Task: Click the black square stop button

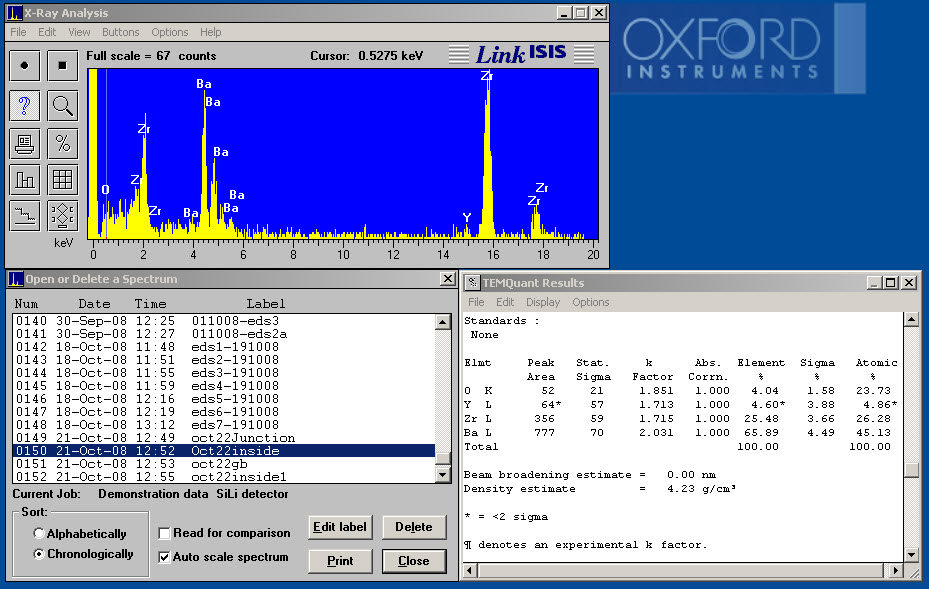Action: (x=62, y=65)
